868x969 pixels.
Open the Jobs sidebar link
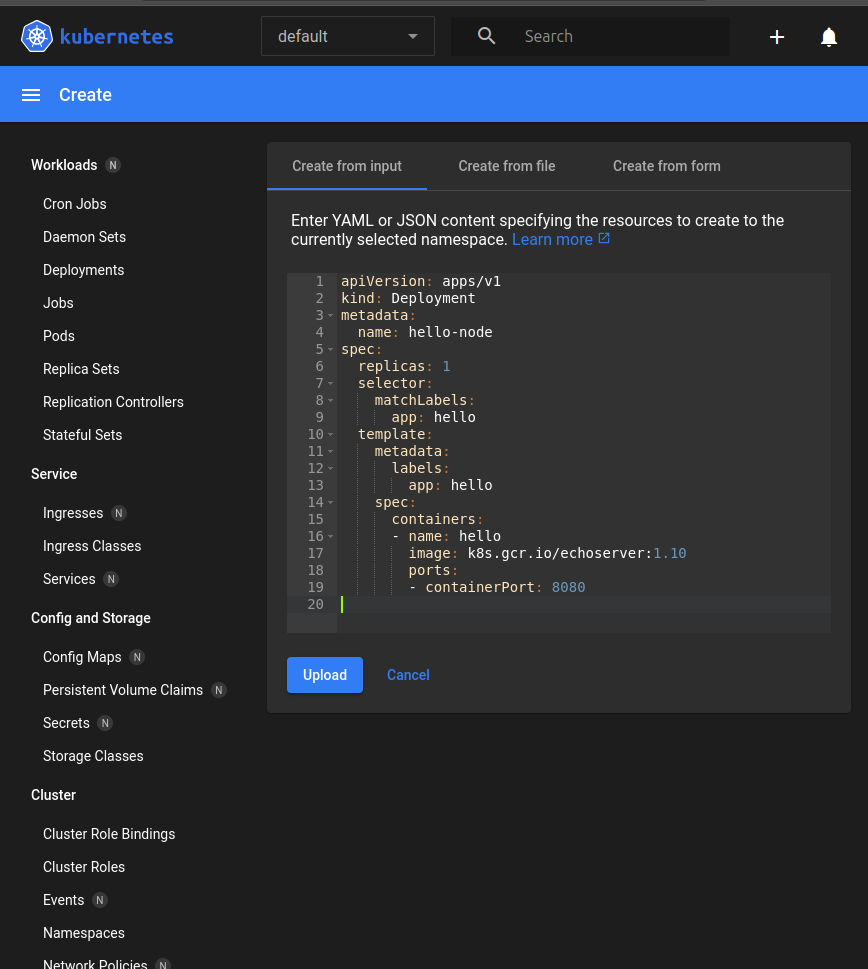tap(58, 303)
